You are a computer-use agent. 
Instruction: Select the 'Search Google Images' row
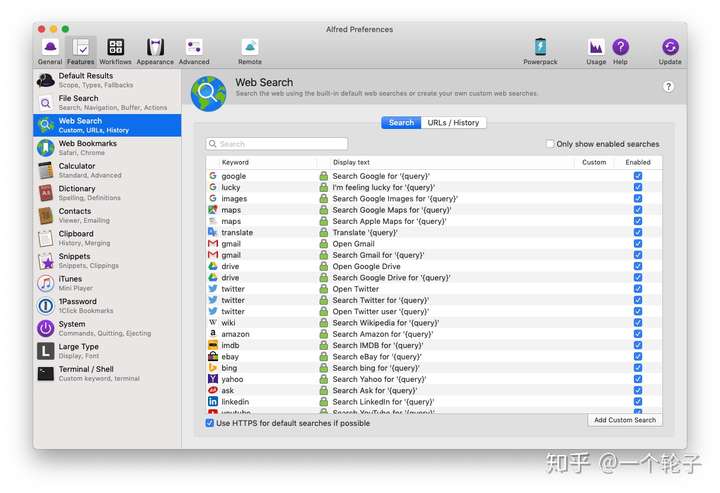coord(434,198)
